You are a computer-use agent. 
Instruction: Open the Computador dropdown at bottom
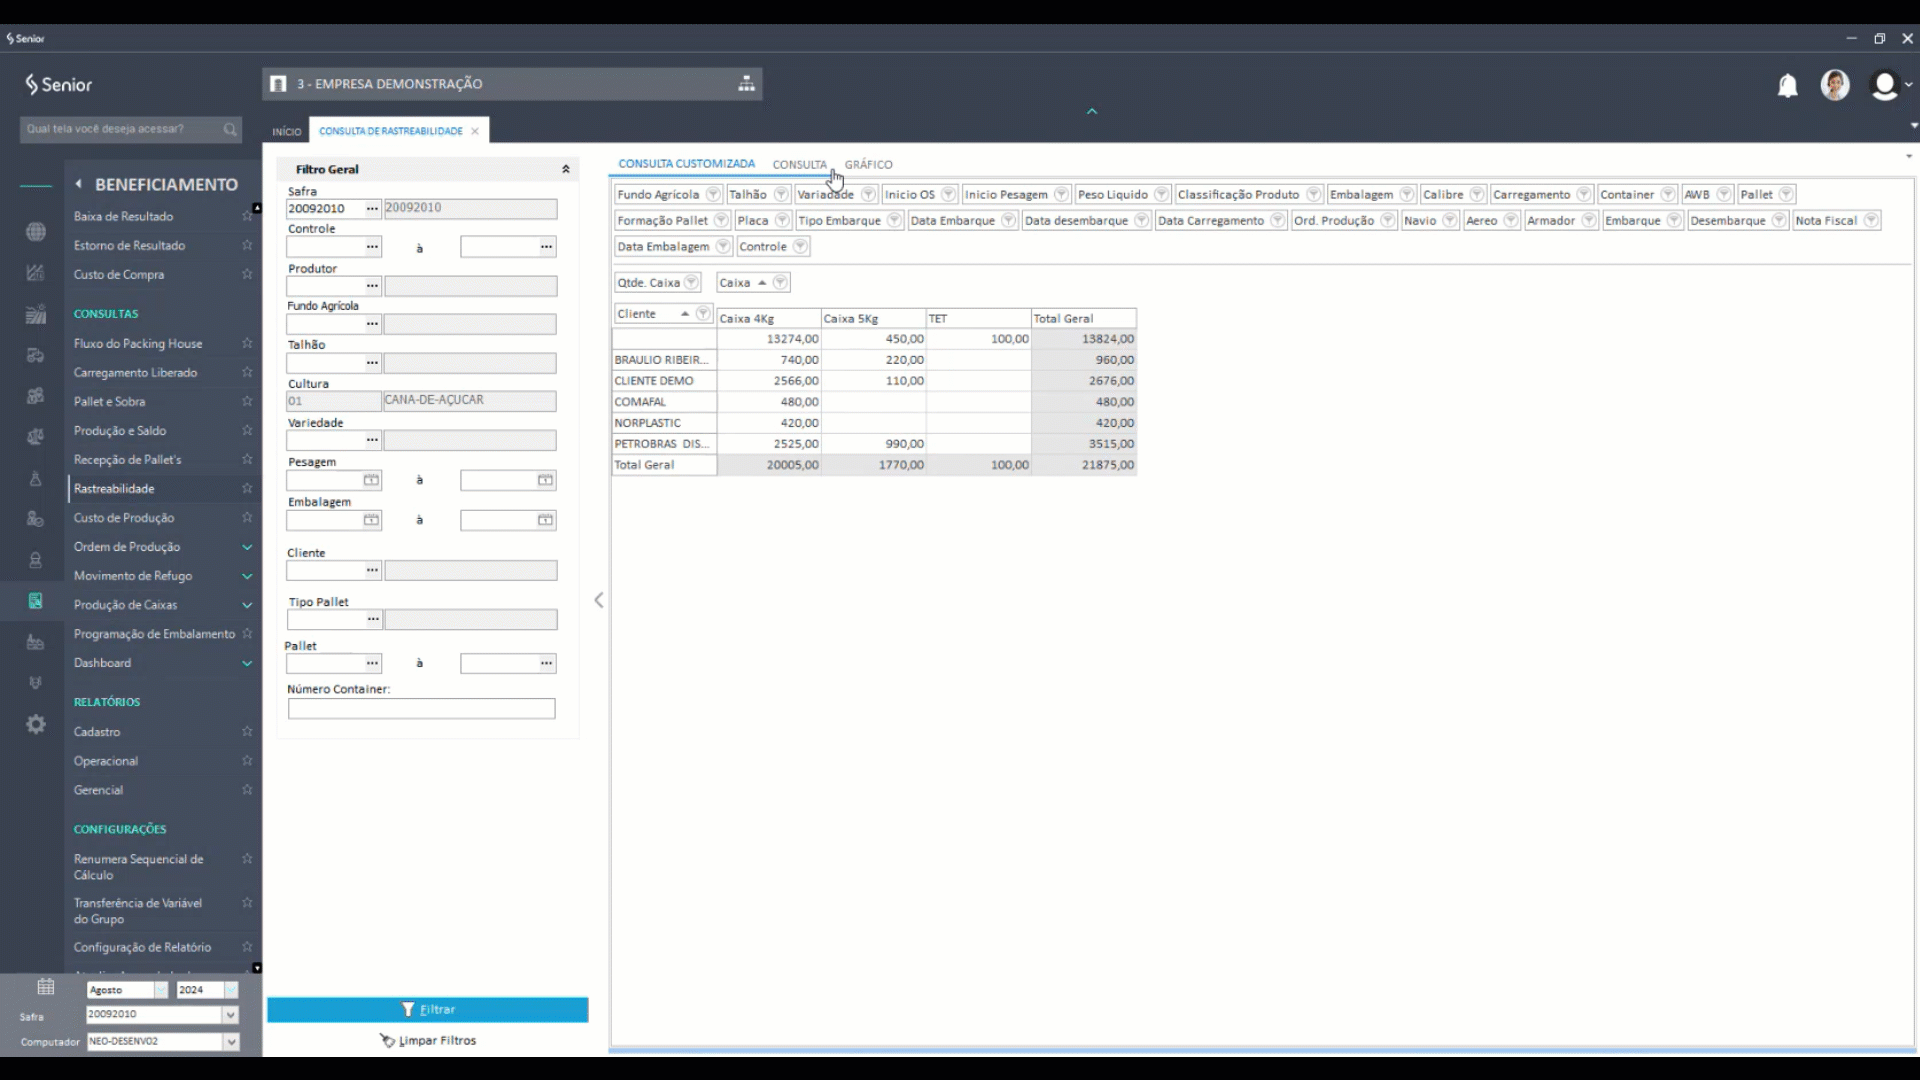(231, 1041)
